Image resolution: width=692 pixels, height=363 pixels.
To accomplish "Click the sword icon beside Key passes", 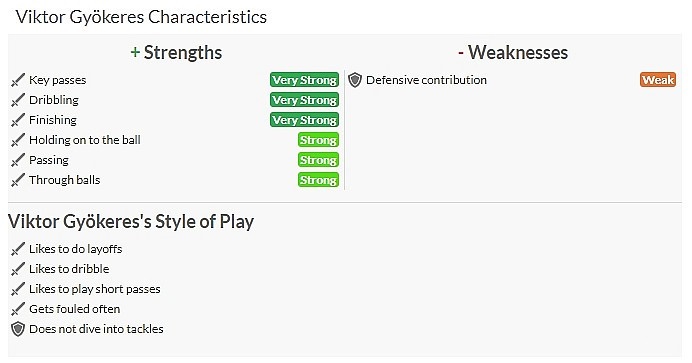I will [x=18, y=80].
